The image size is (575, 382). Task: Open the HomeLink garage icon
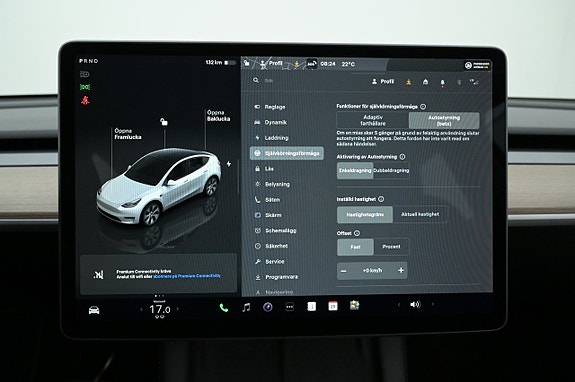click(x=425, y=82)
